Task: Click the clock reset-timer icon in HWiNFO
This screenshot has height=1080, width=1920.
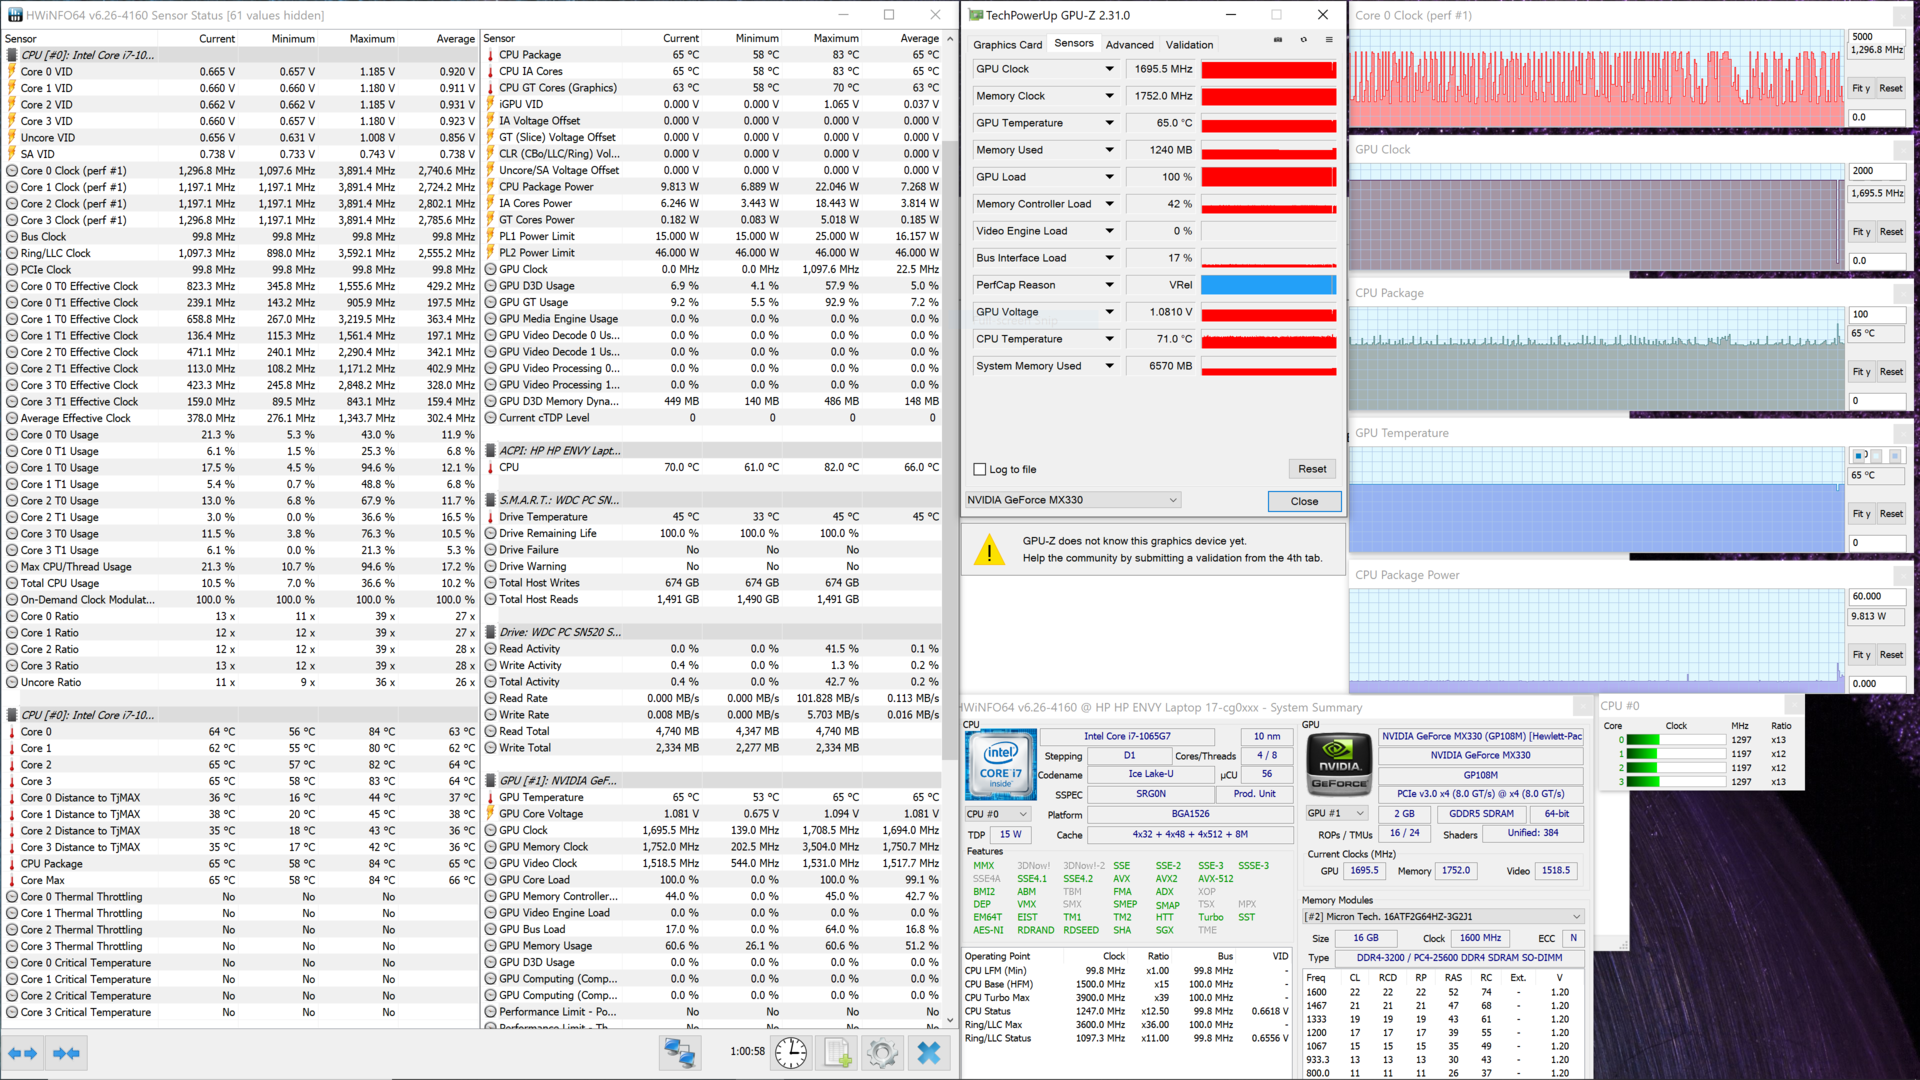Action: [x=790, y=1052]
